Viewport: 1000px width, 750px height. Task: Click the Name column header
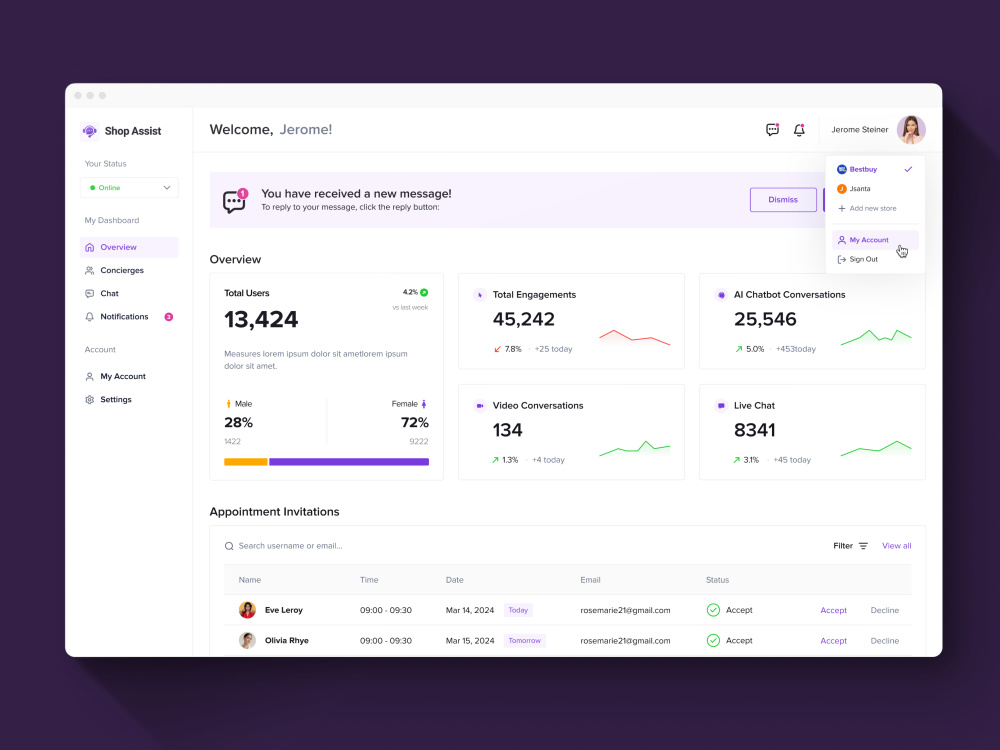pos(250,580)
